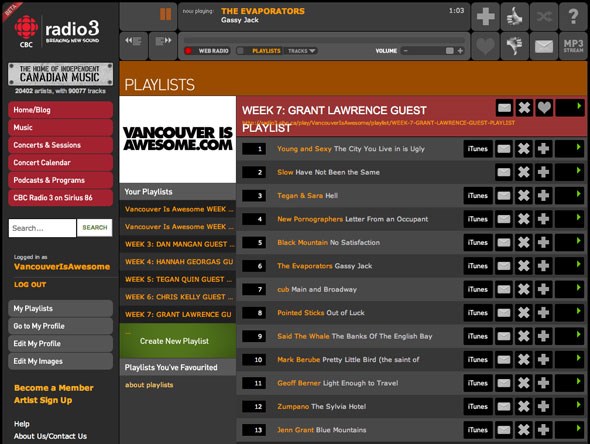Remove Zumpano The Sylvia Hotel track
The height and width of the screenshot is (444, 590).
pyautogui.click(x=524, y=406)
